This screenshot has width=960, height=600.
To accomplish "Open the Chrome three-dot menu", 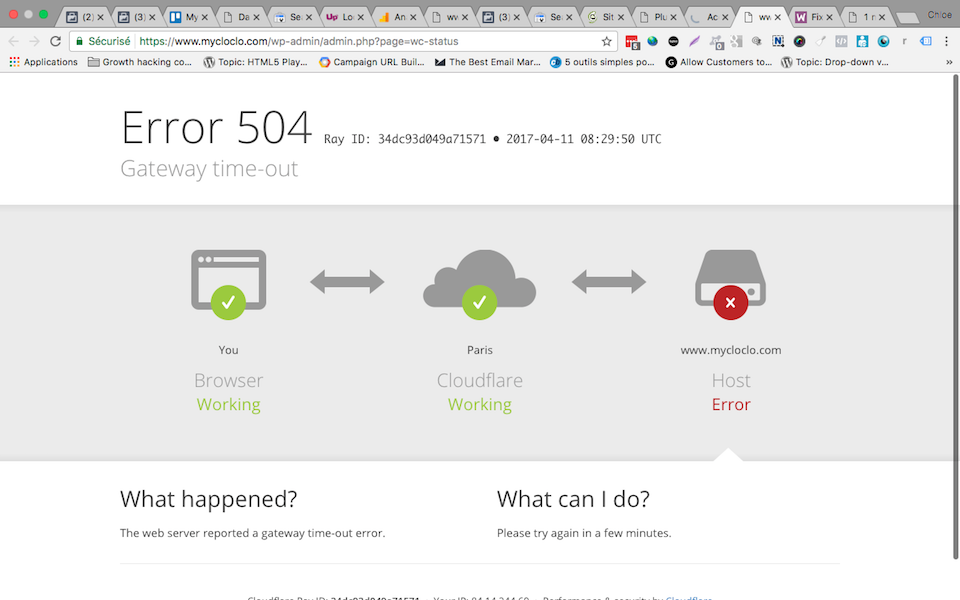I will pyautogui.click(x=947, y=41).
